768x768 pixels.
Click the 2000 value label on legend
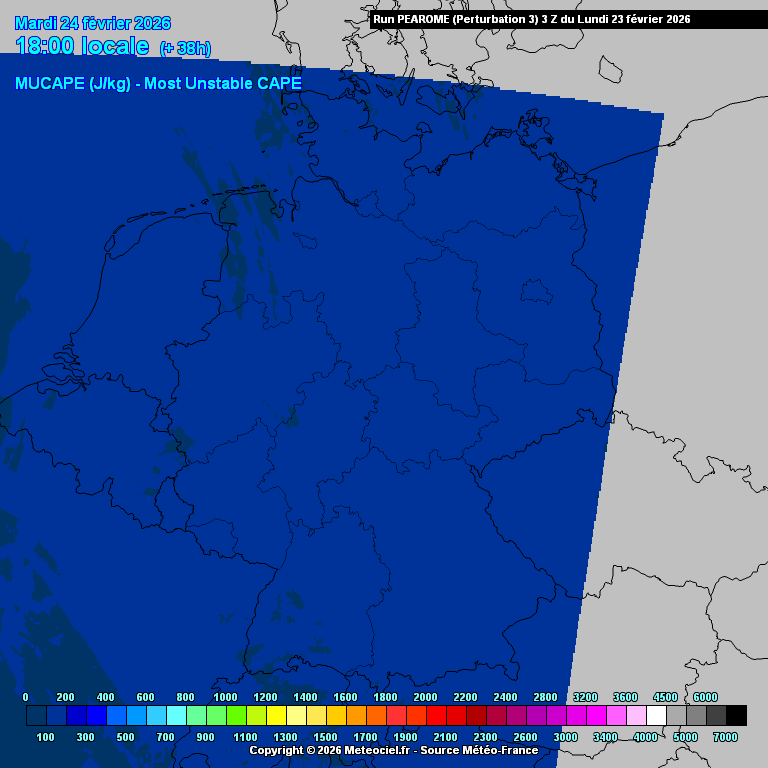pyautogui.click(x=425, y=697)
